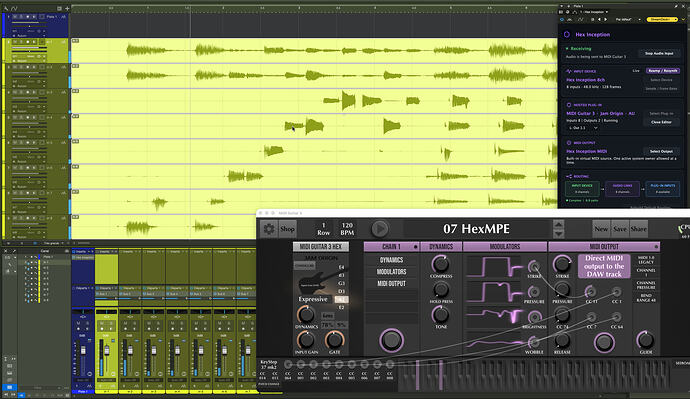
Task: Open the MIDI OUTPUT panel header
Action: tap(604, 247)
